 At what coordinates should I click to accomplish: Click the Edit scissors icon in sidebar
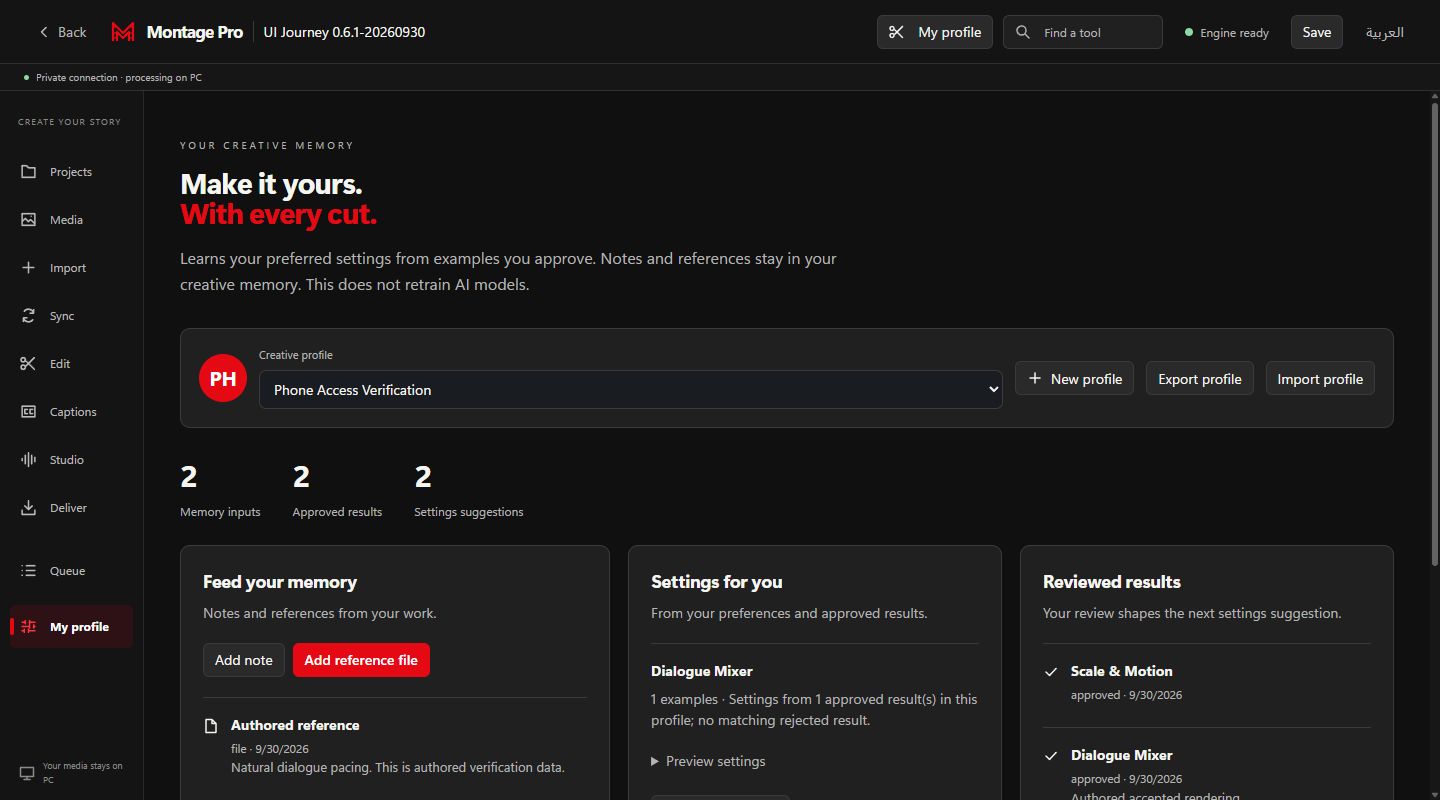point(28,364)
